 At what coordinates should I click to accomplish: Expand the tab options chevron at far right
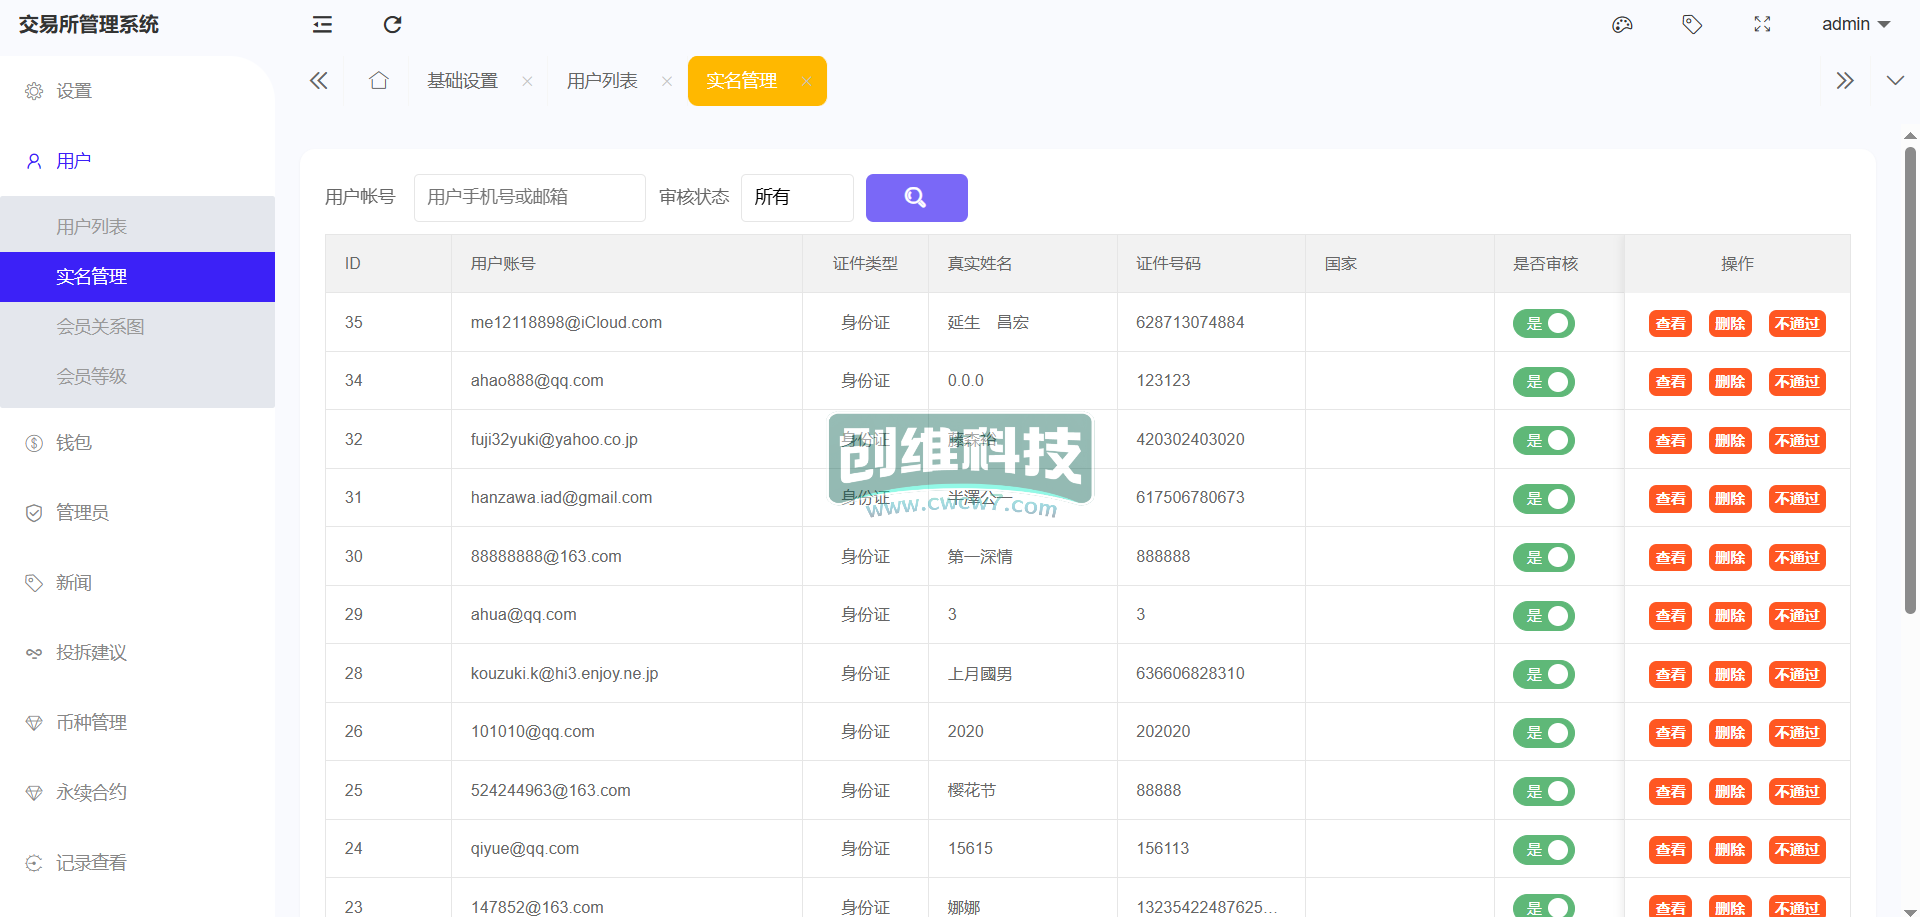click(1895, 81)
